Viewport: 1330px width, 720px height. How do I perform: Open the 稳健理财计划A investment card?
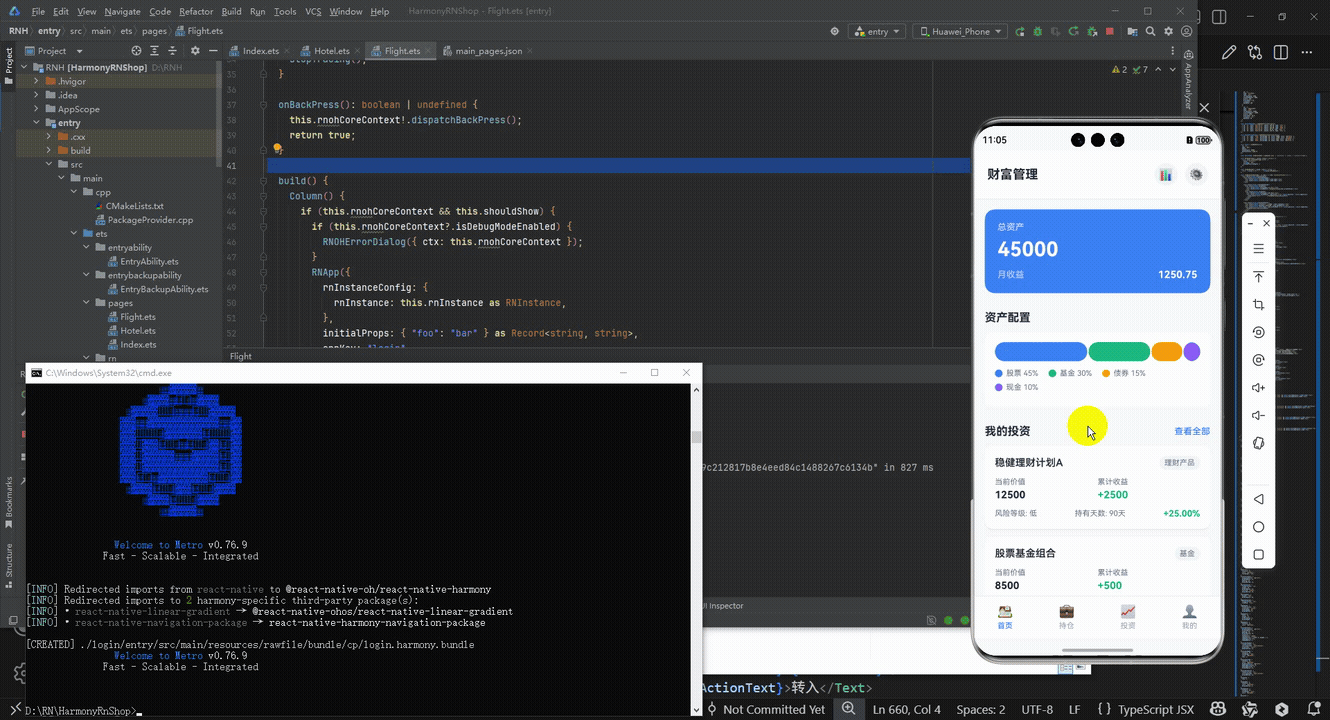point(1097,489)
